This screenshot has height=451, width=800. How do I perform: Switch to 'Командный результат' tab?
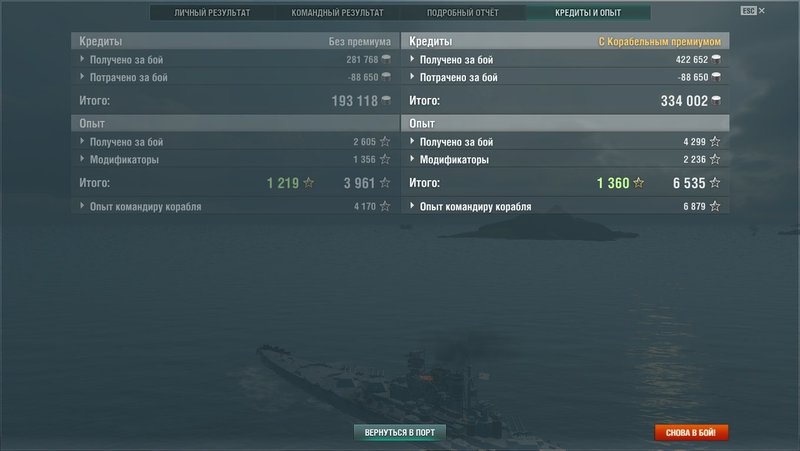click(x=337, y=13)
